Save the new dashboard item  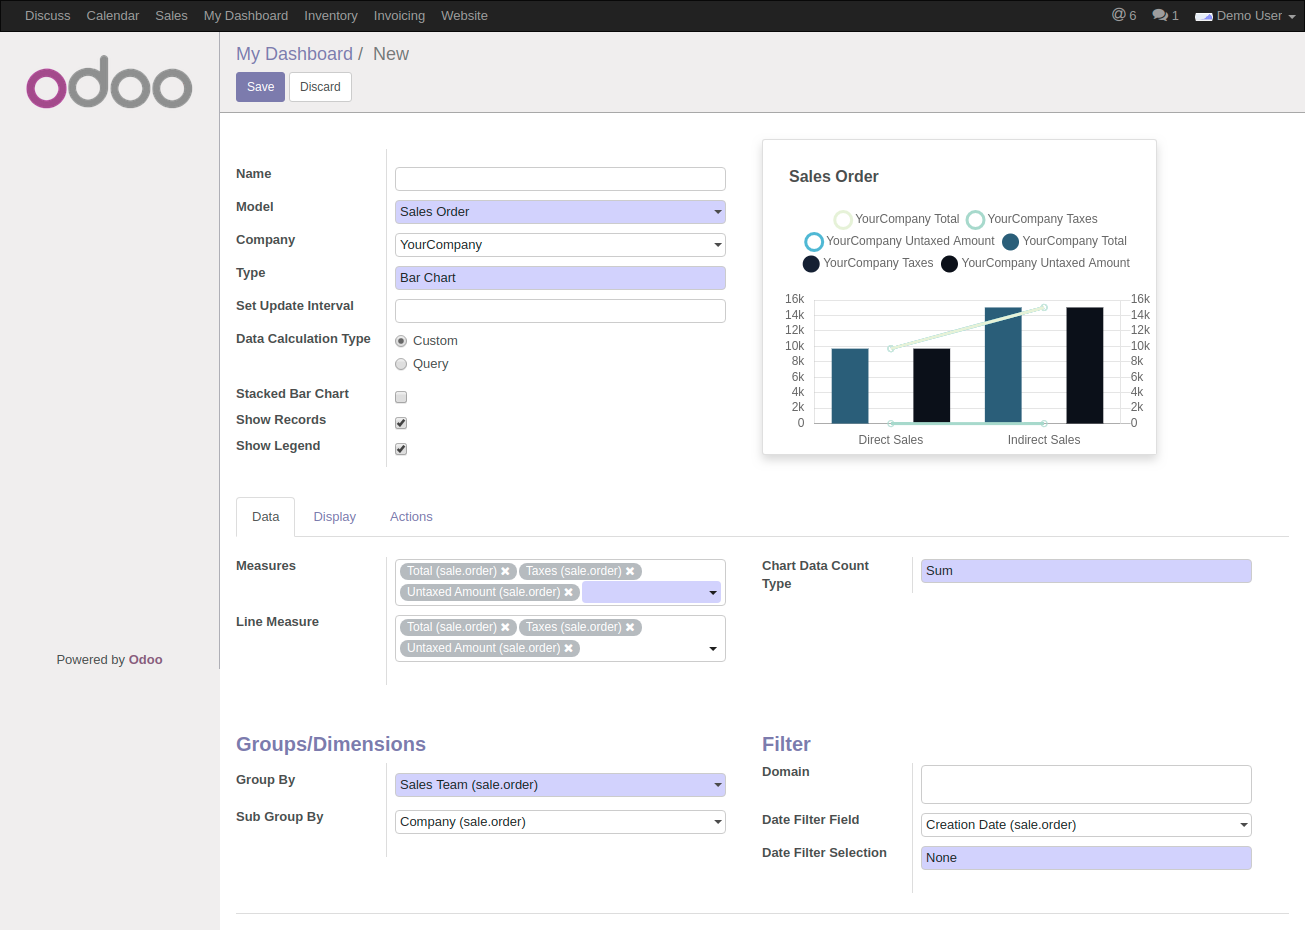[x=261, y=87]
